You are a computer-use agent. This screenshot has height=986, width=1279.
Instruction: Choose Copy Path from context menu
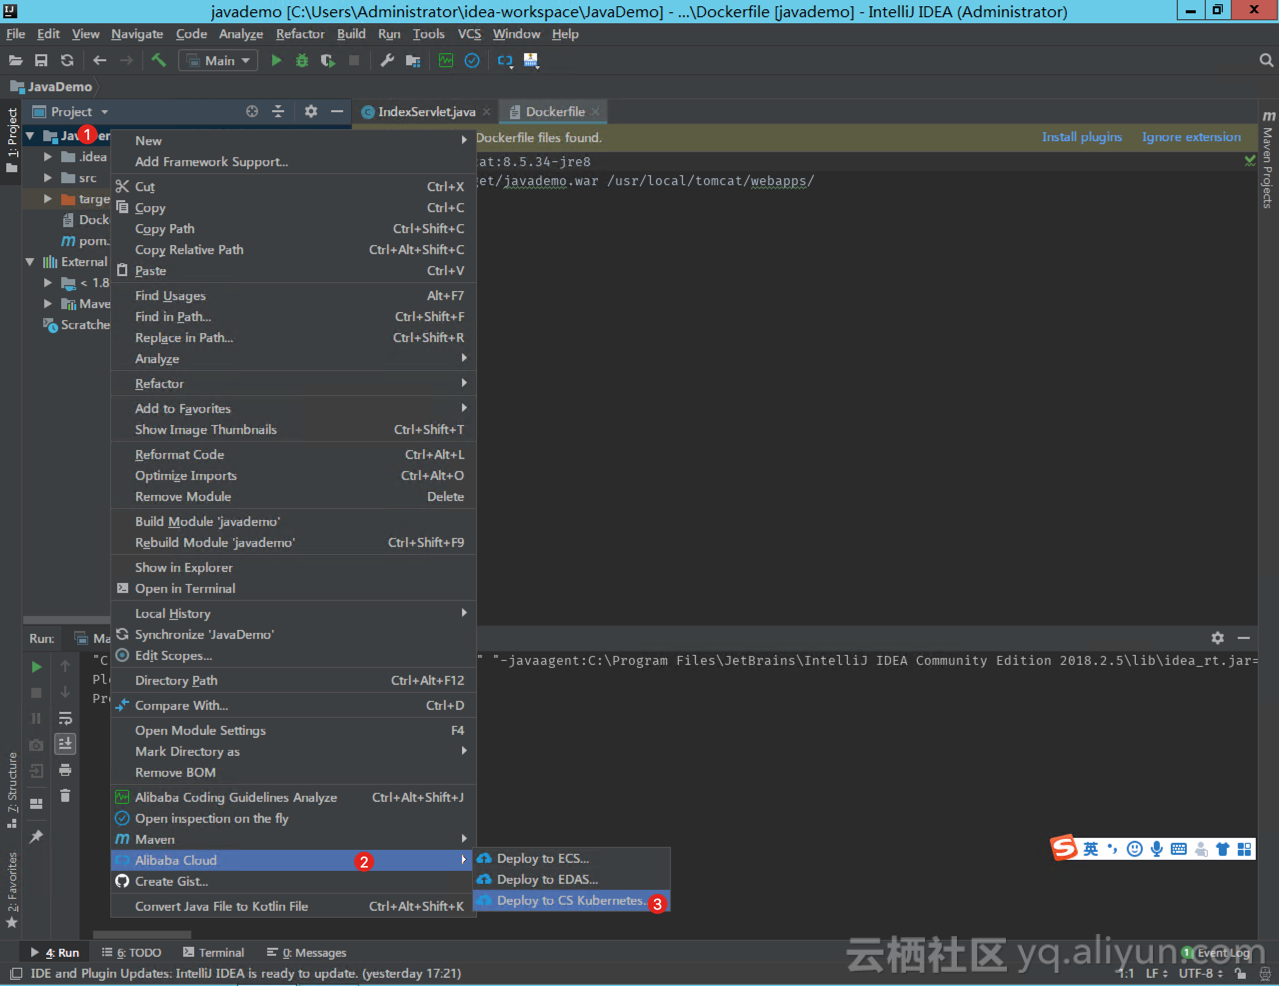293,229
